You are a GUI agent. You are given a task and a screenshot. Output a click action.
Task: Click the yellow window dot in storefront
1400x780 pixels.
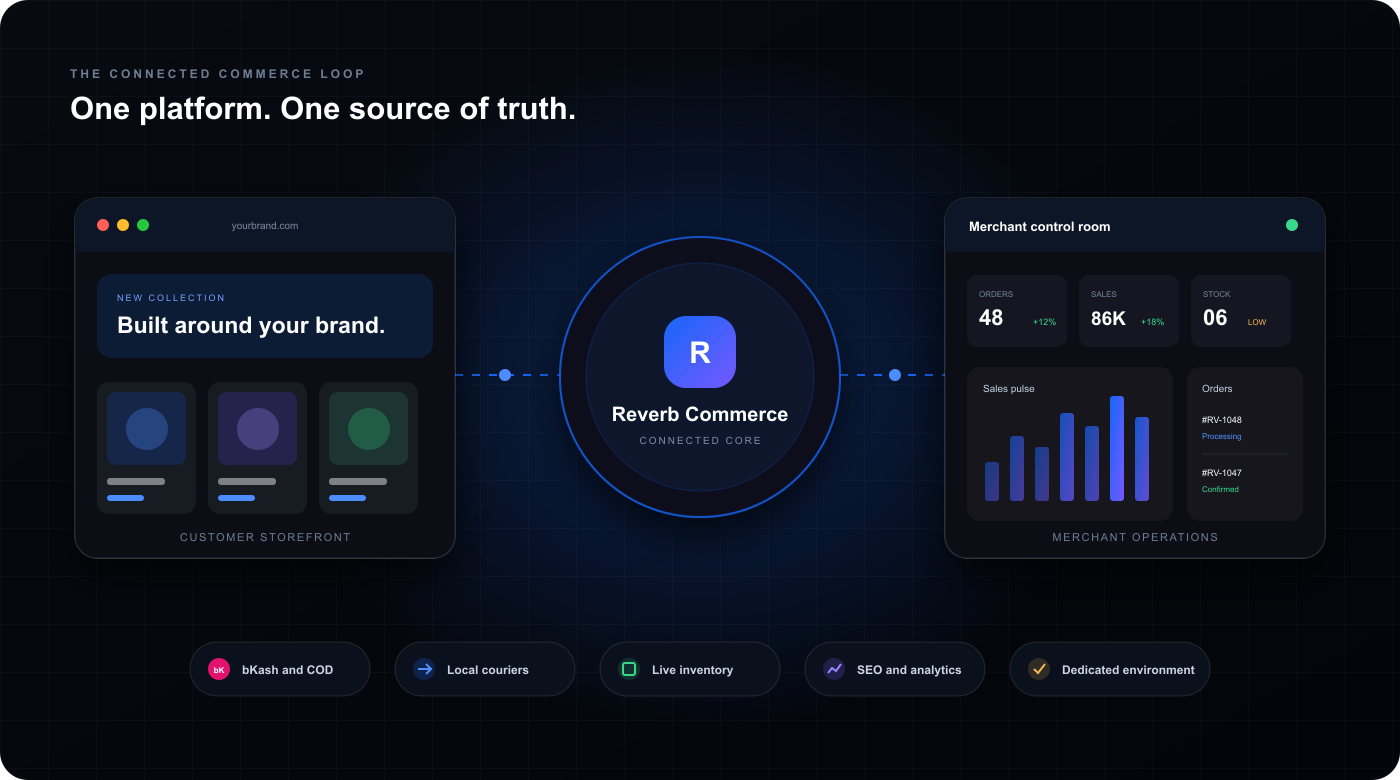tap(123, 225)
